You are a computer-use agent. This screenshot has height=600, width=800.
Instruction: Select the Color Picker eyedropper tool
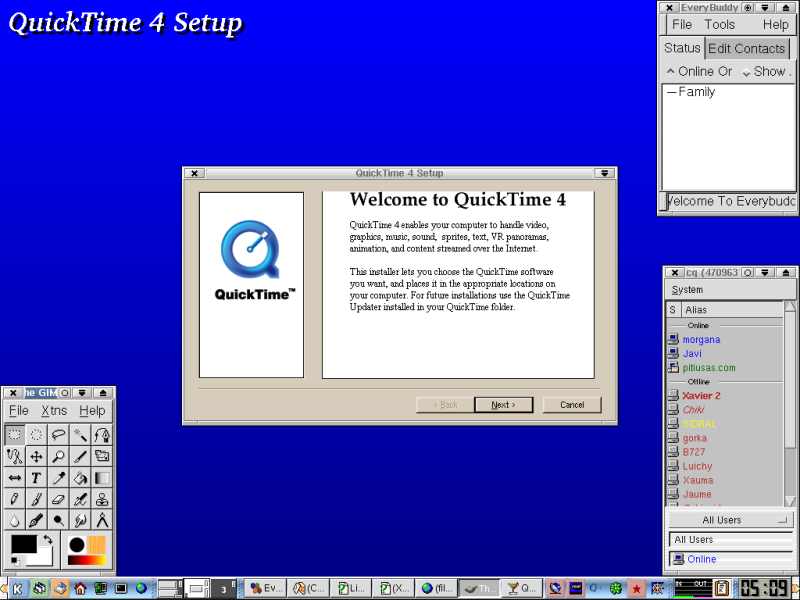tap(58, 478)
